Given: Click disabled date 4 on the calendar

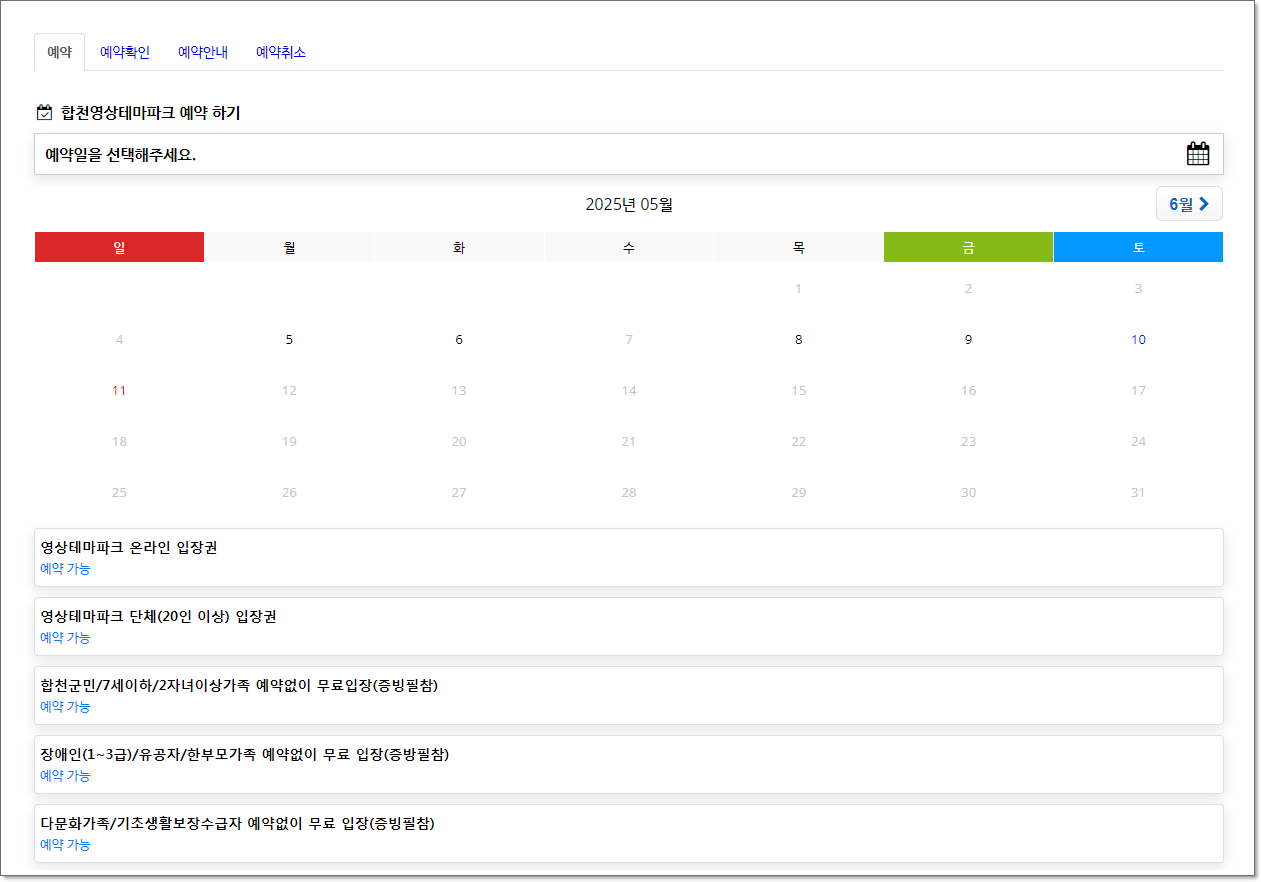Looking at the screenshot, I should click(119, 340).
